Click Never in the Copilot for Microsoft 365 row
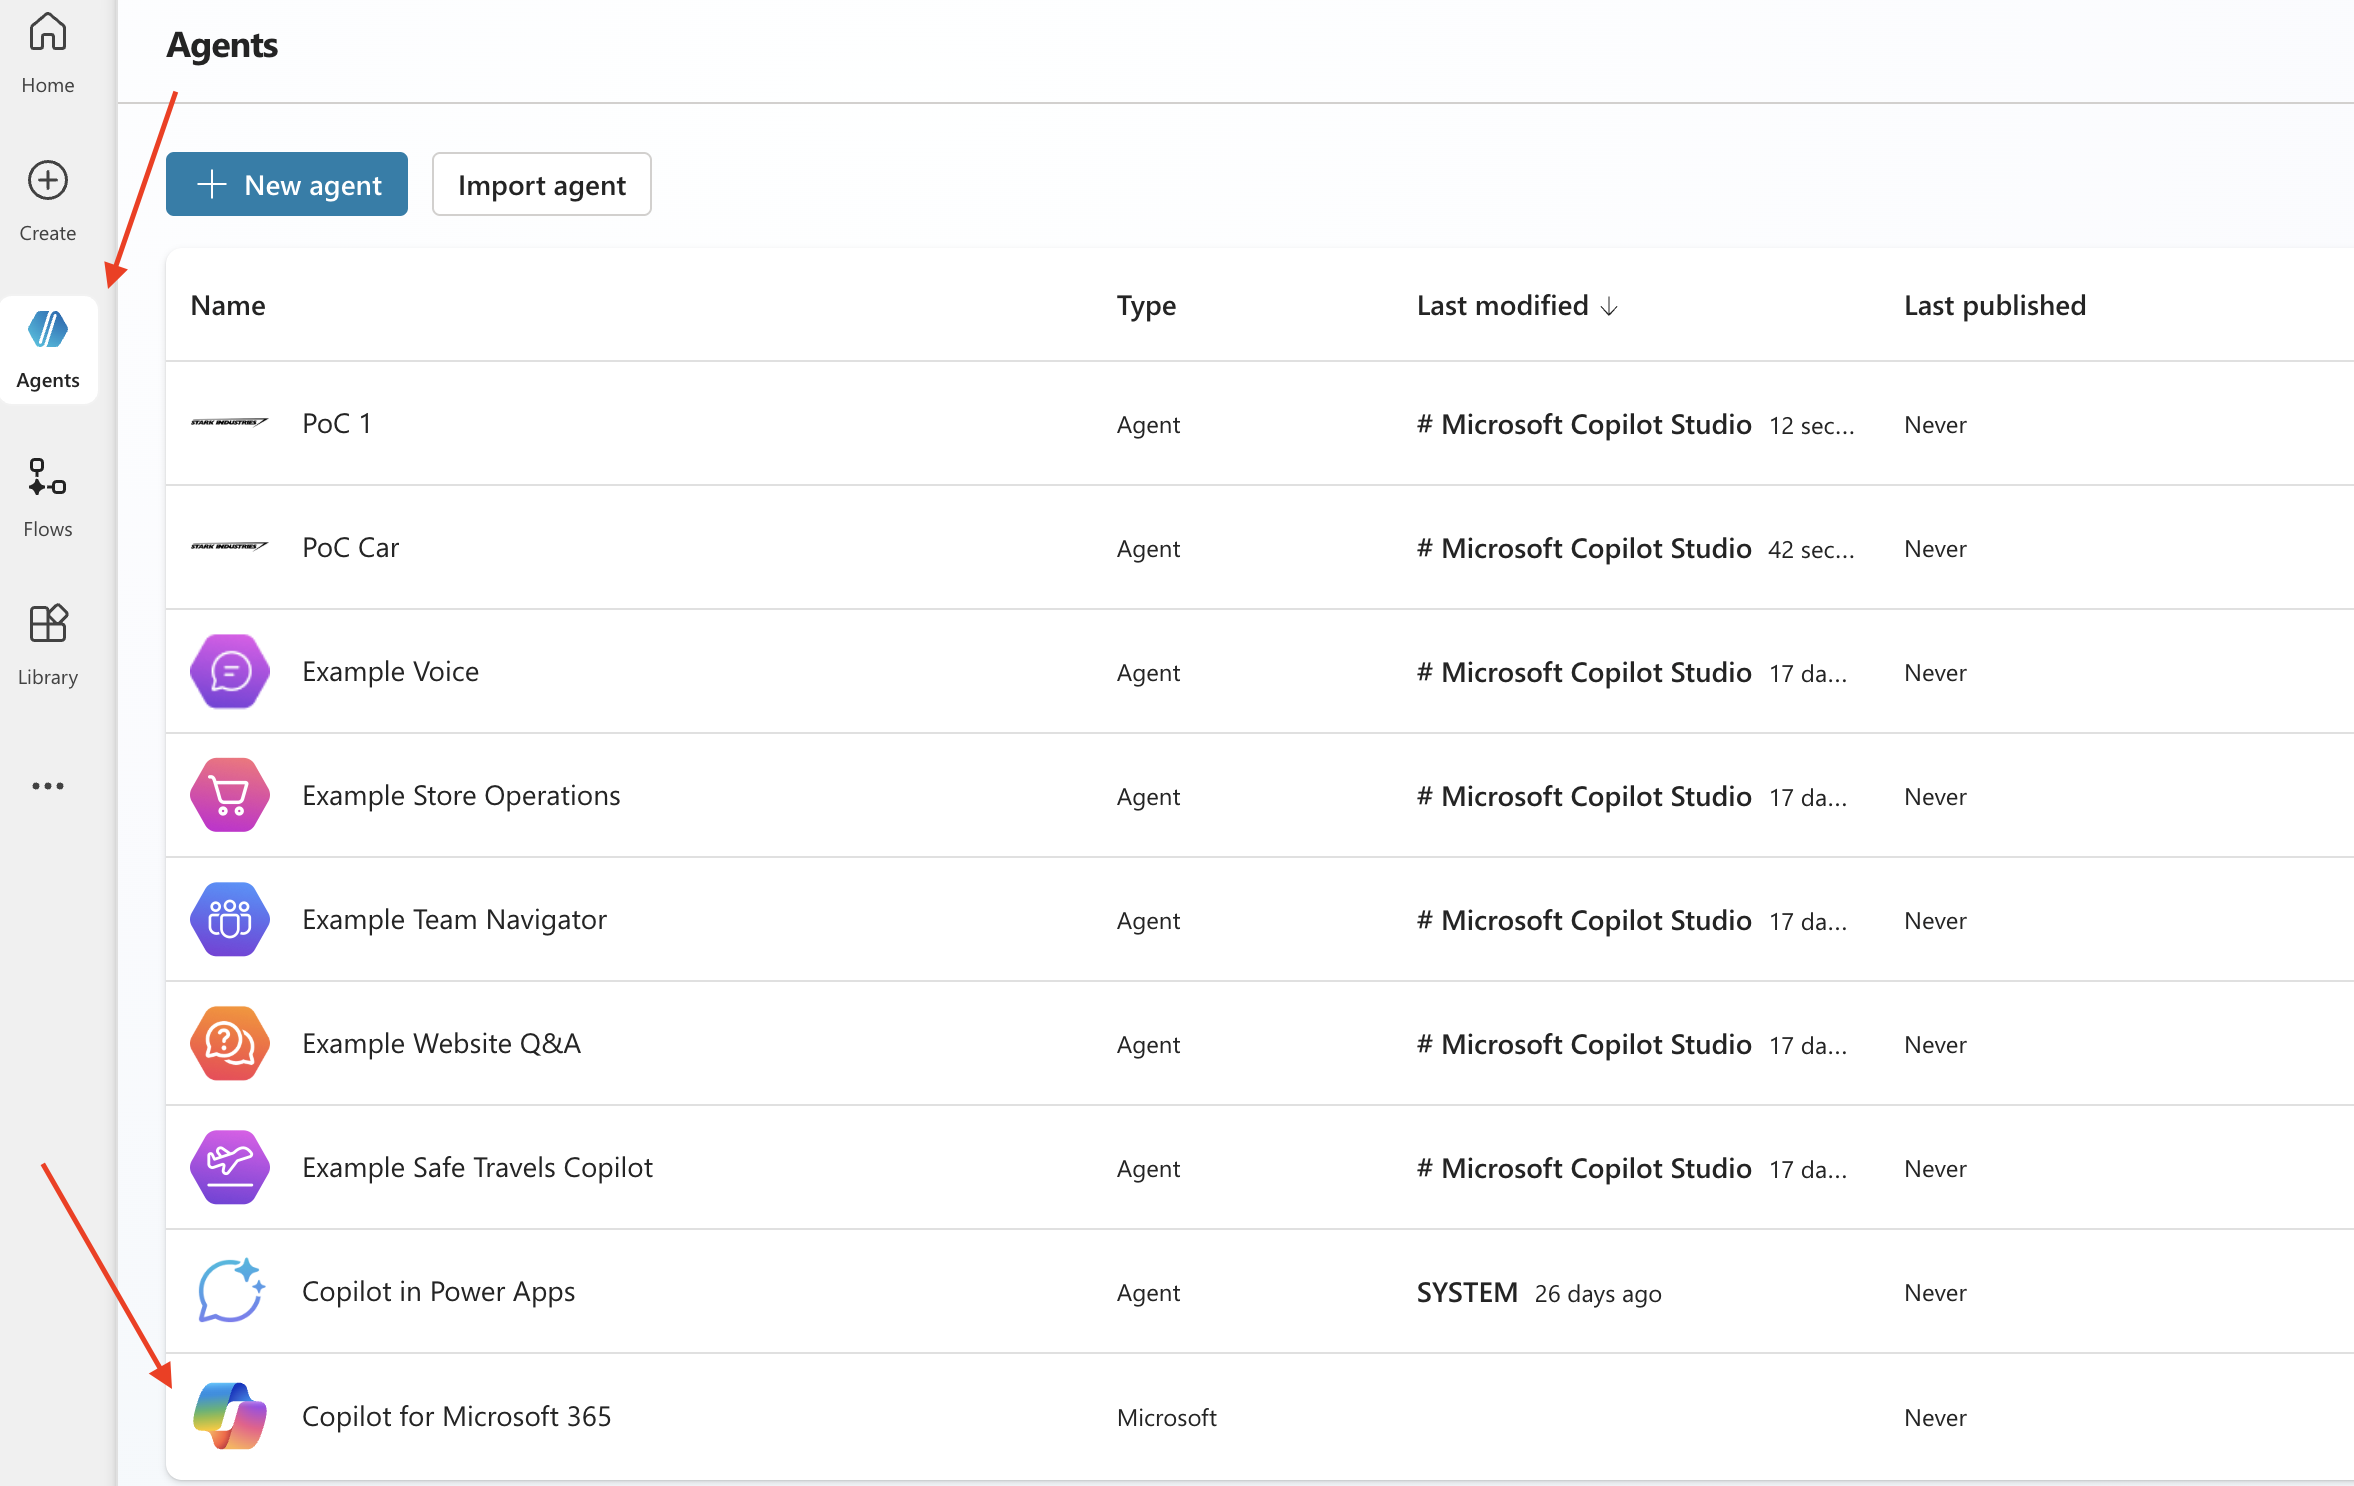The image size is (2354, 1486). [x=1935, y=1417]
